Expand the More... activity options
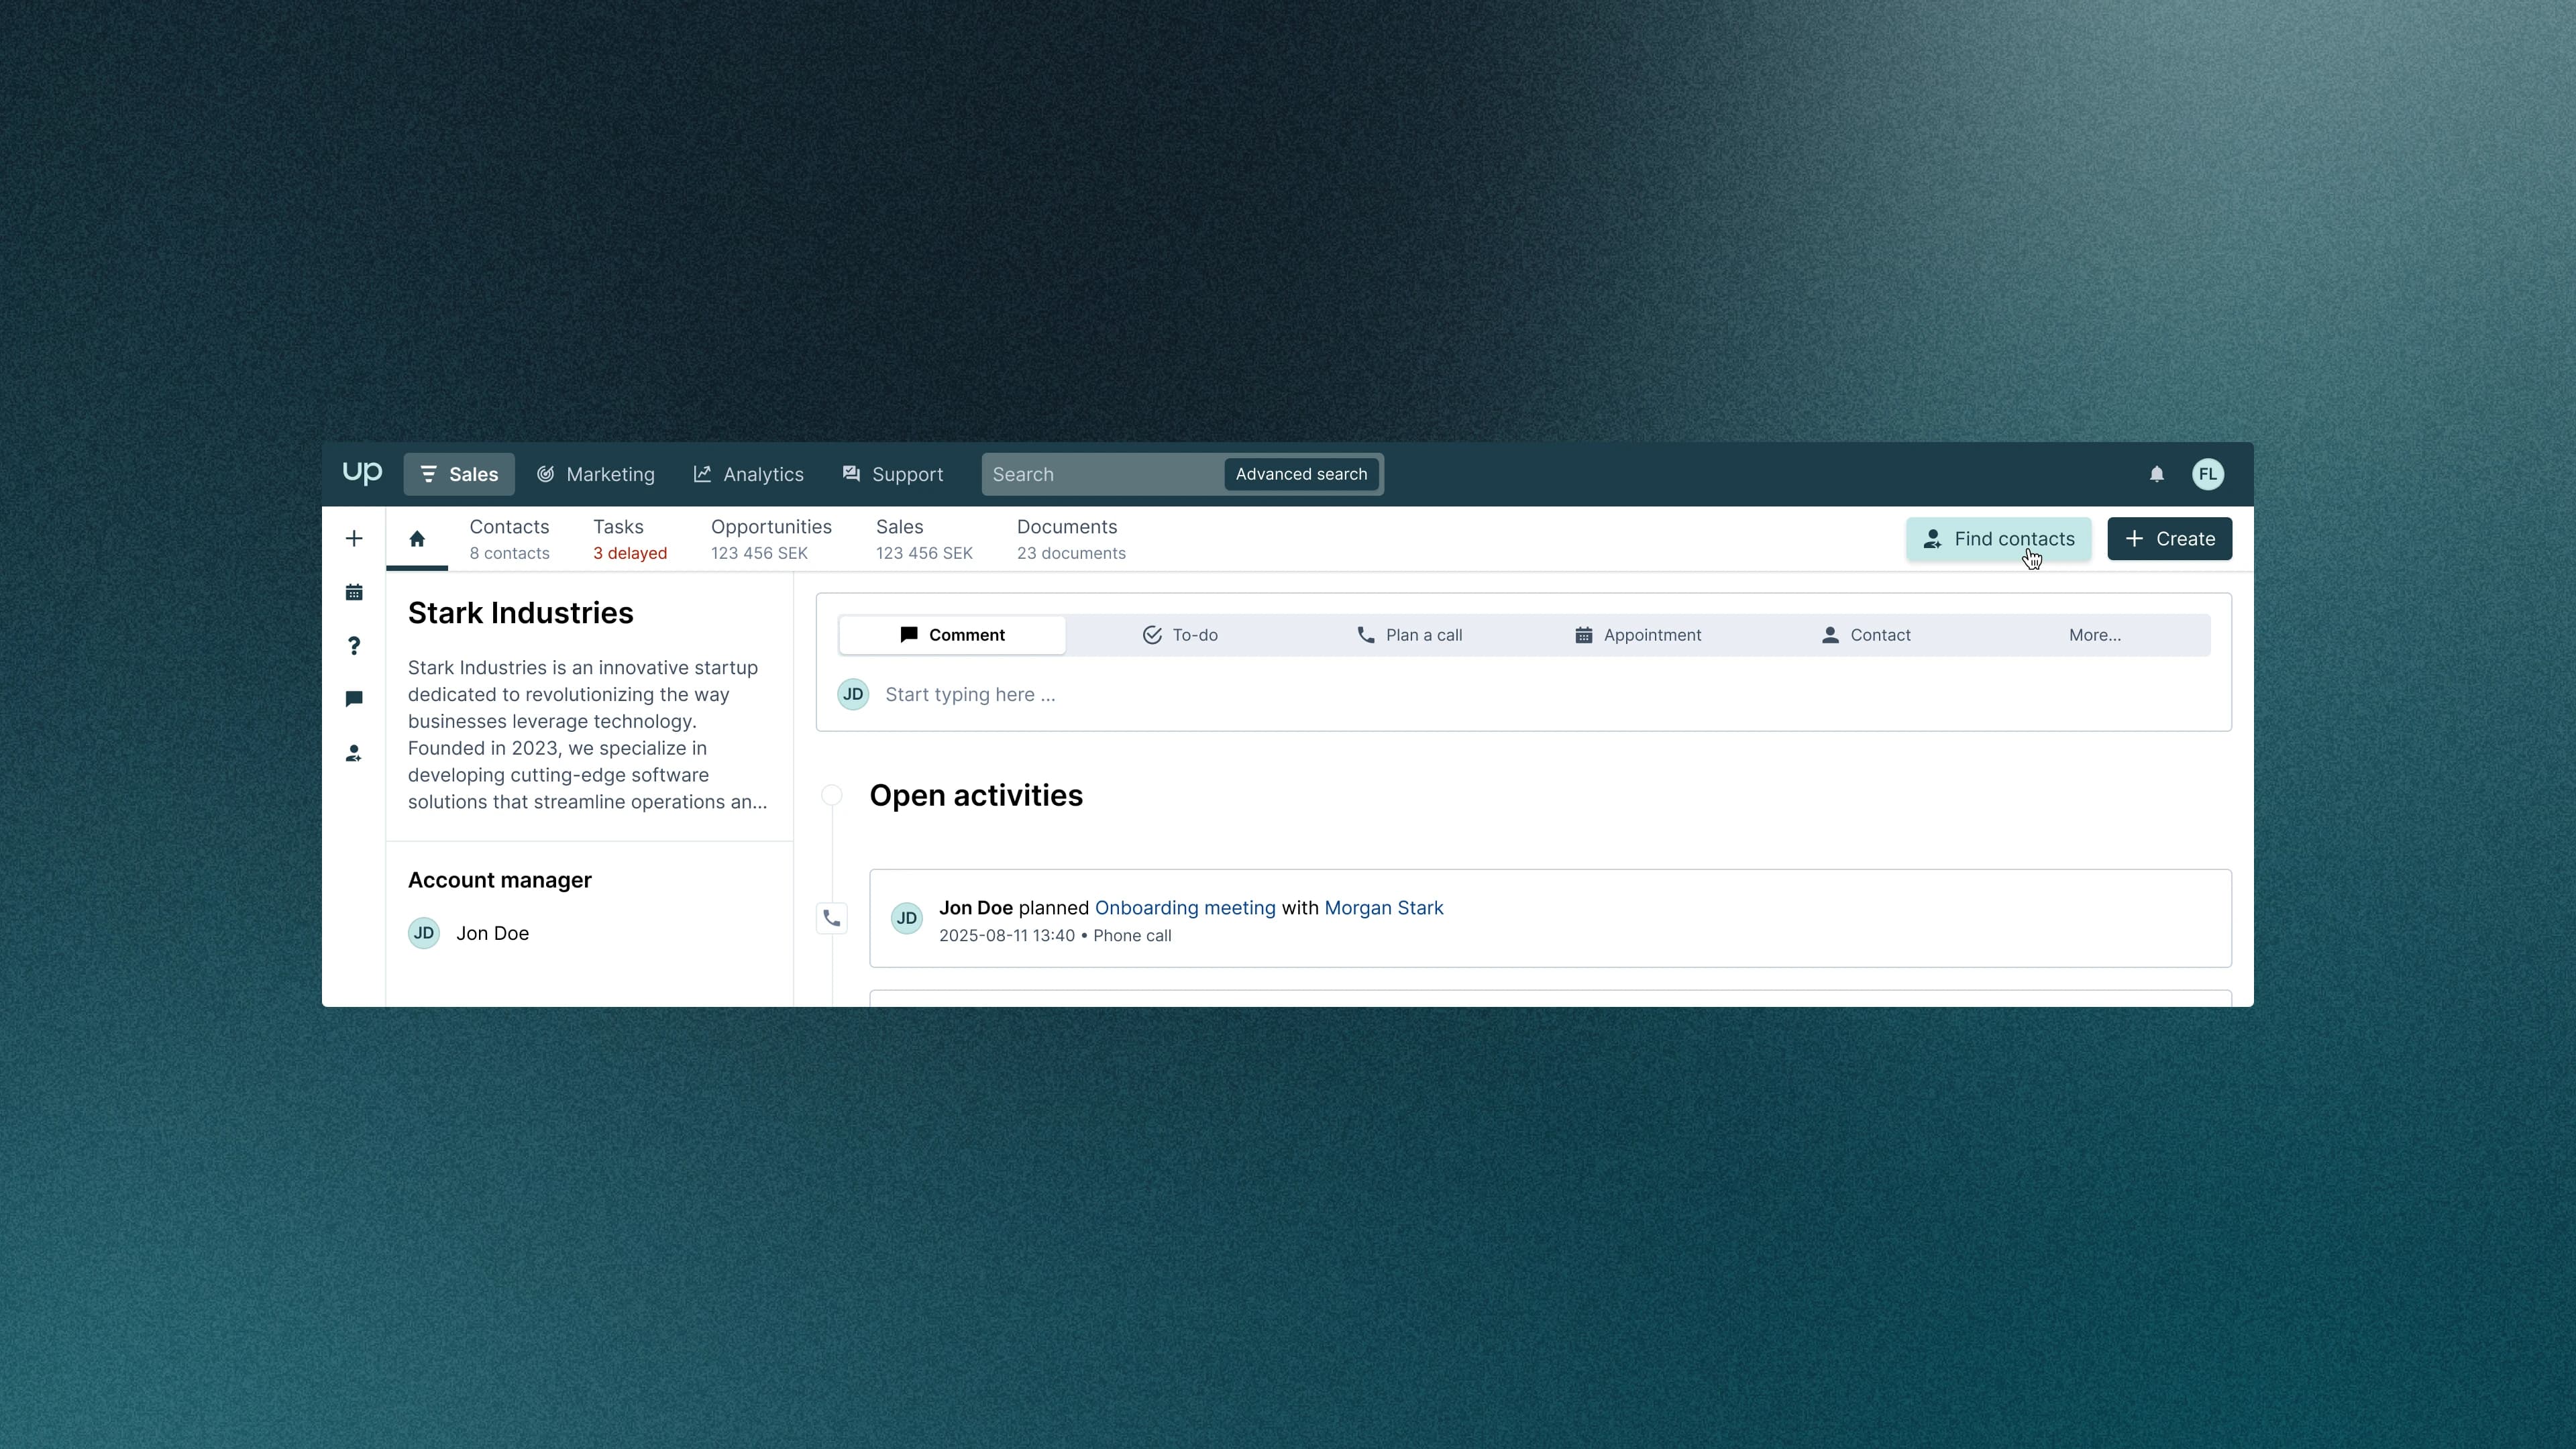Image resolution: width=2576 pixels, height=1449 pixels. (x=2094, y=635)
